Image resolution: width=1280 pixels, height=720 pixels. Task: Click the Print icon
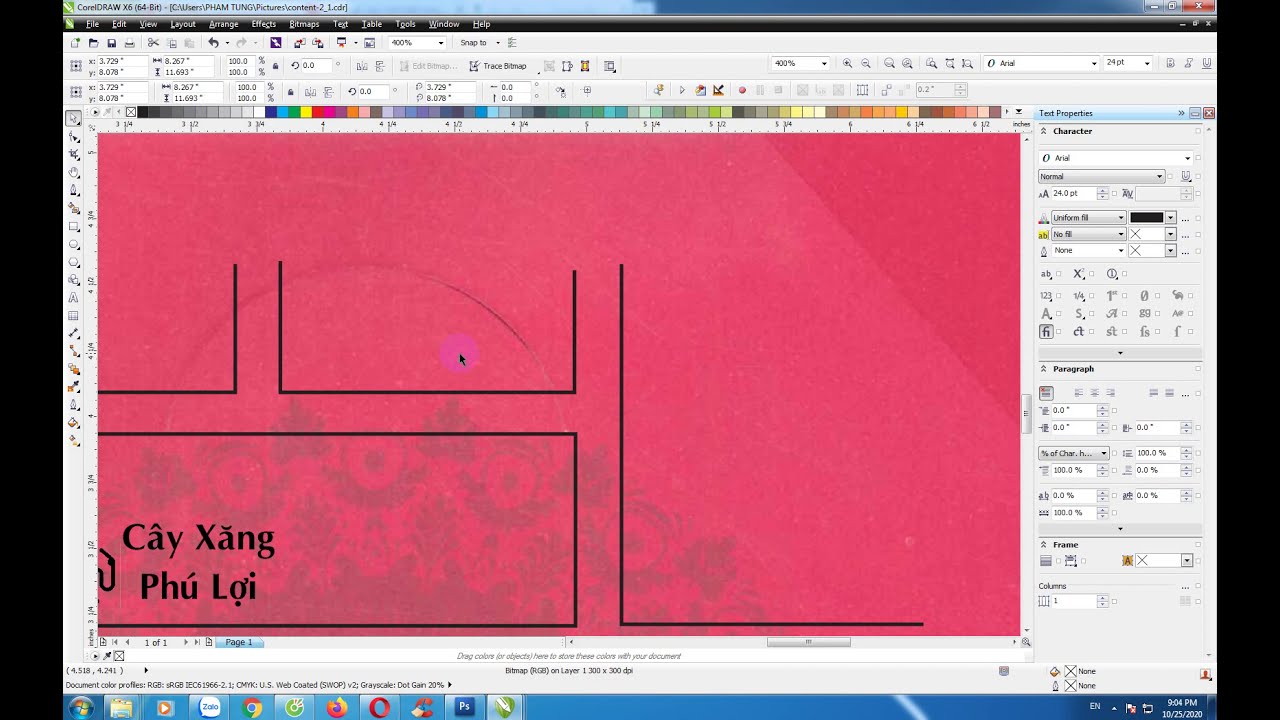(129, 43)
